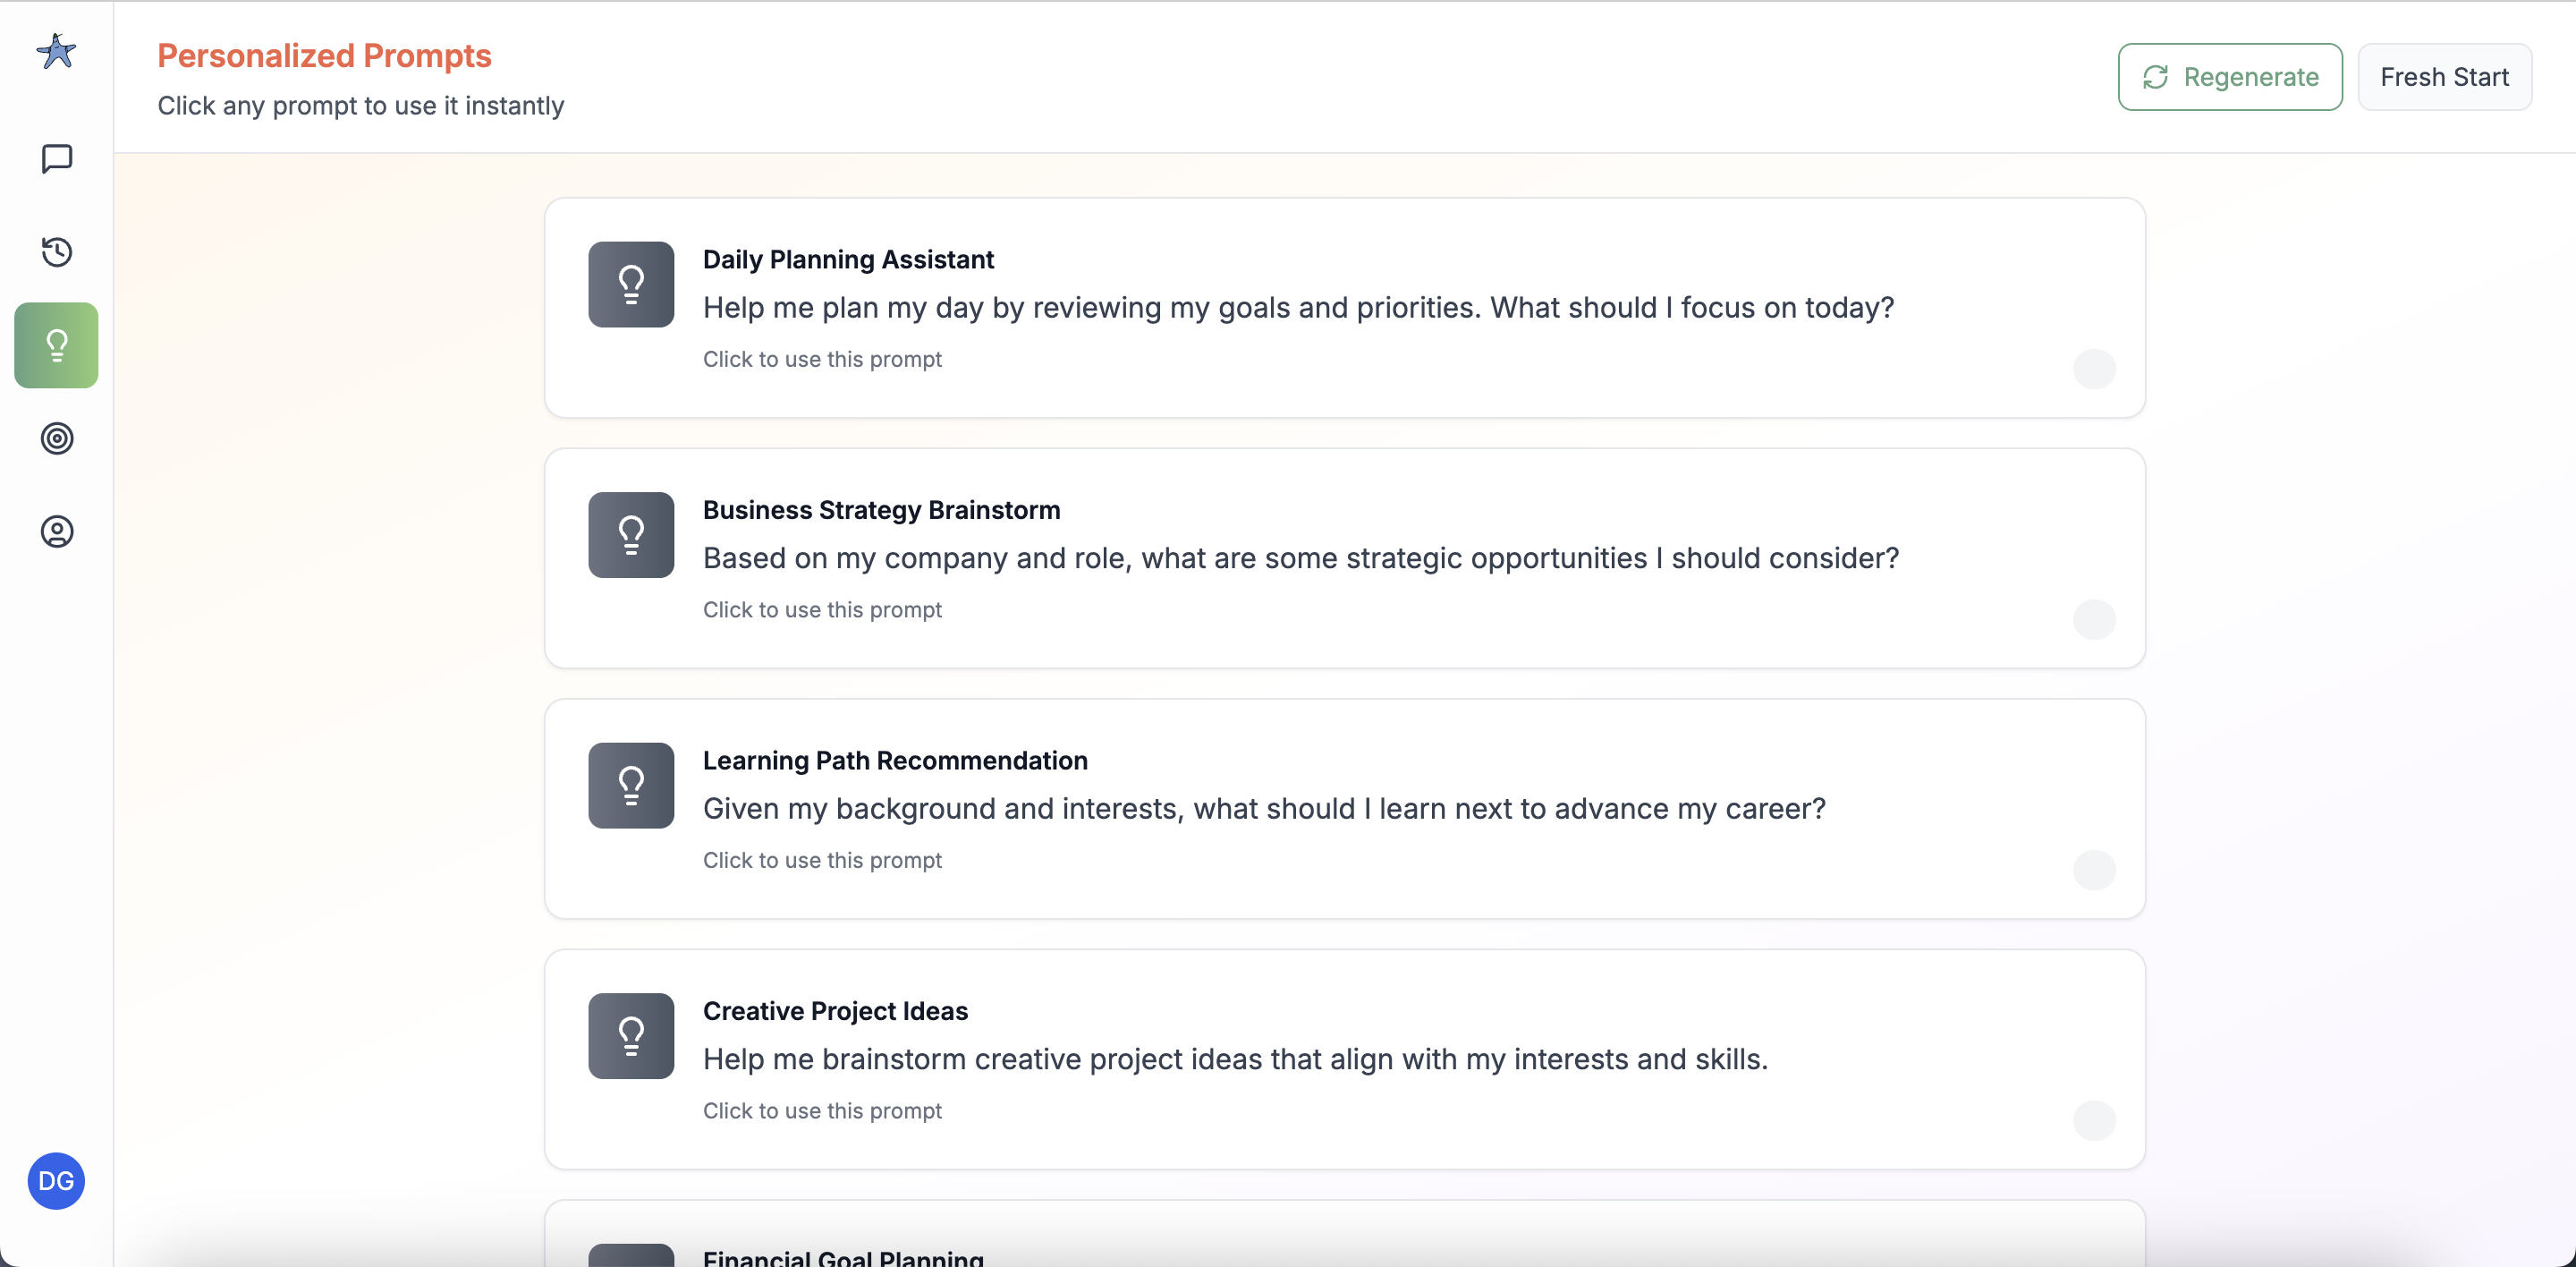The image size is (2576, 1267).
Task: Click the star logo in sidebar
Action: tap(56, 51)
